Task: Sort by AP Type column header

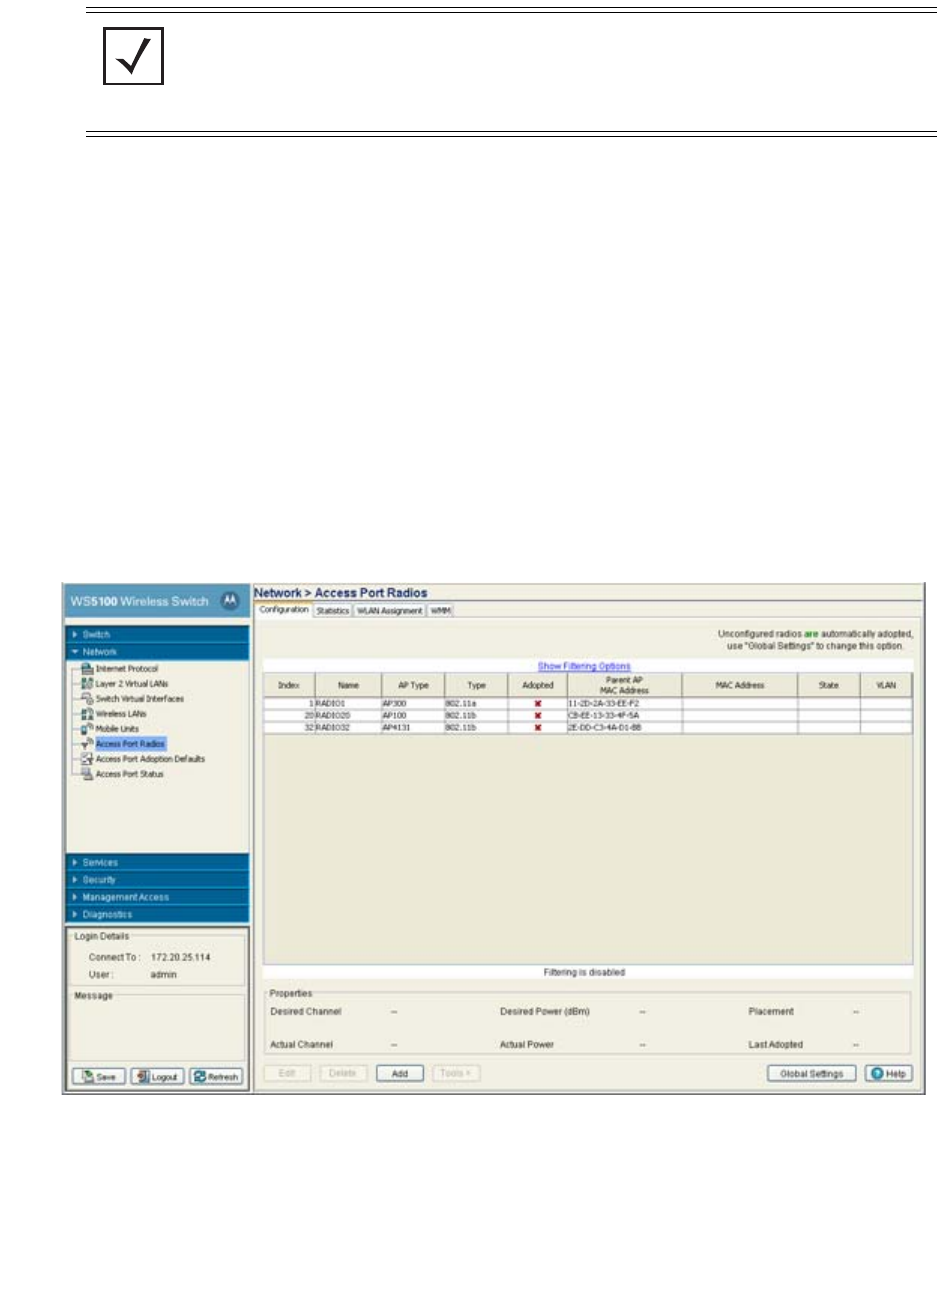Action: coord(413,685)
